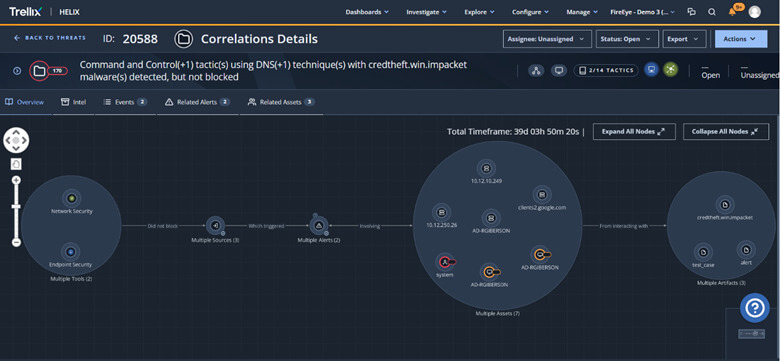Select the credtheft.win.impacket artifact node
This screenshot has height=361, width=780.
tap(725, 205)
